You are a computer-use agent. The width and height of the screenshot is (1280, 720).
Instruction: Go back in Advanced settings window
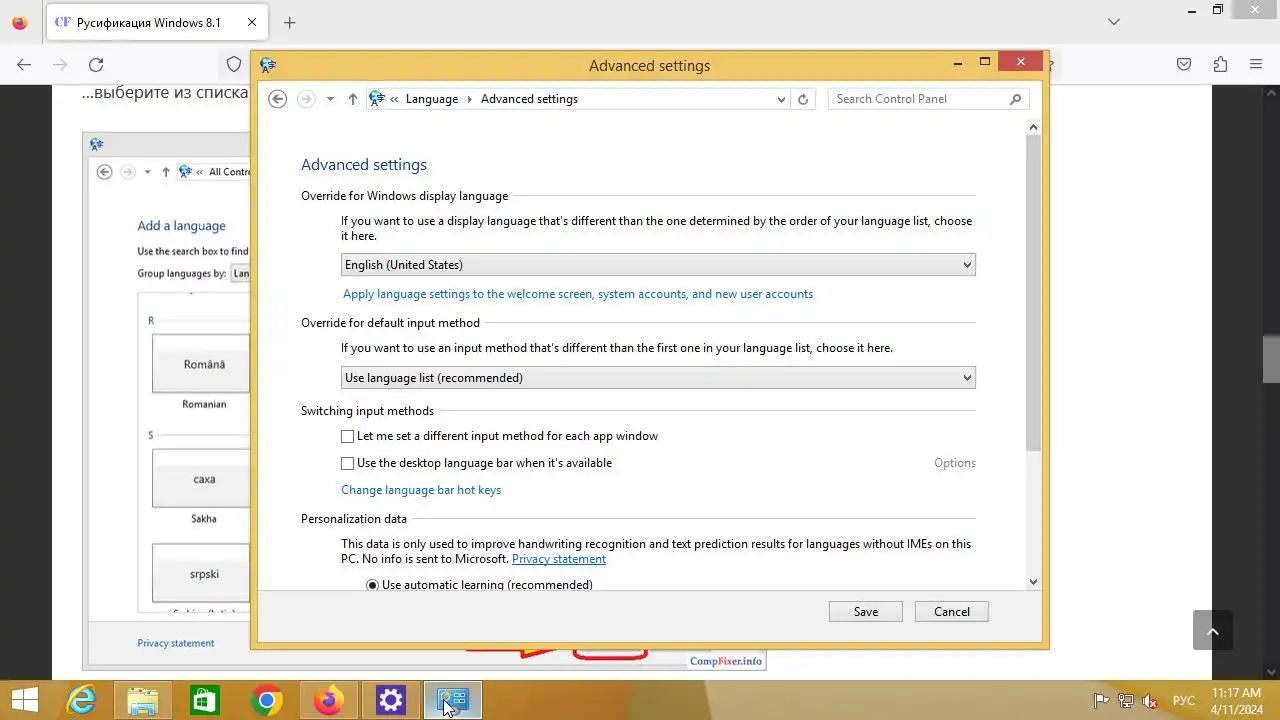[278, 99]
